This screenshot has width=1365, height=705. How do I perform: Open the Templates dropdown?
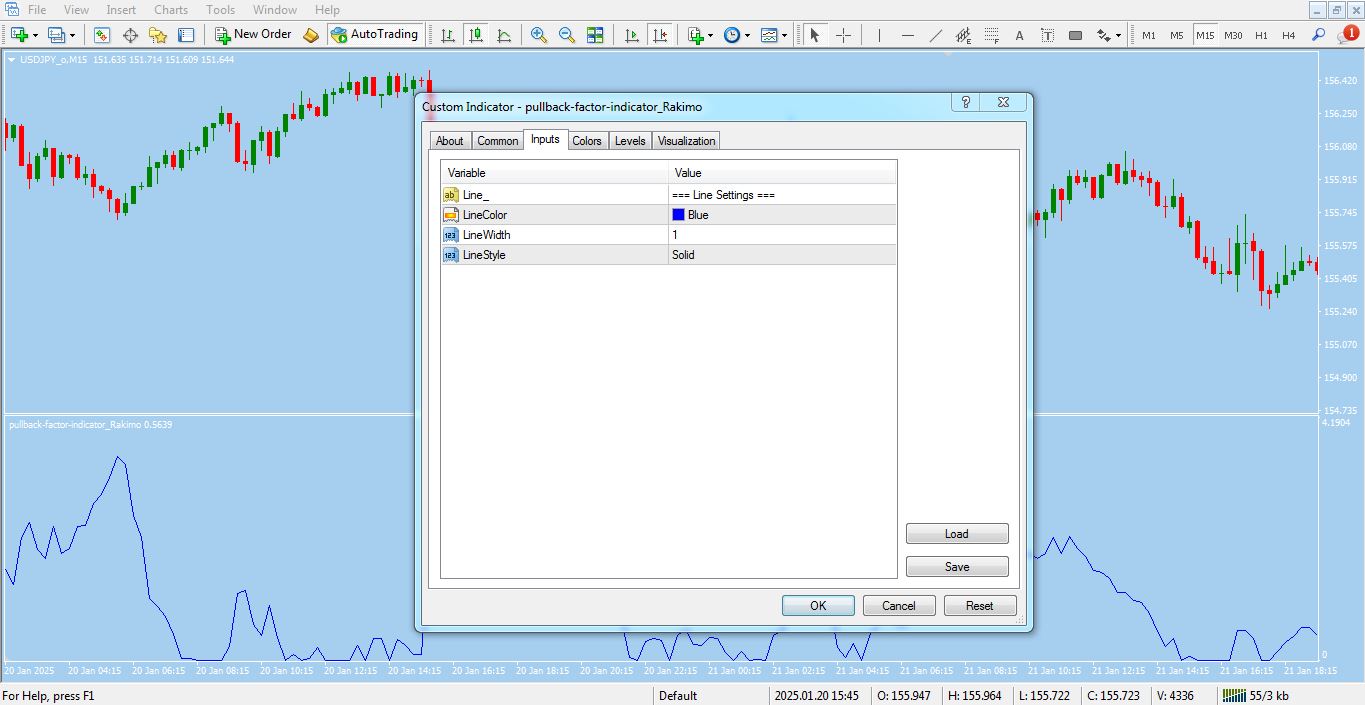[x=784, y=35]
